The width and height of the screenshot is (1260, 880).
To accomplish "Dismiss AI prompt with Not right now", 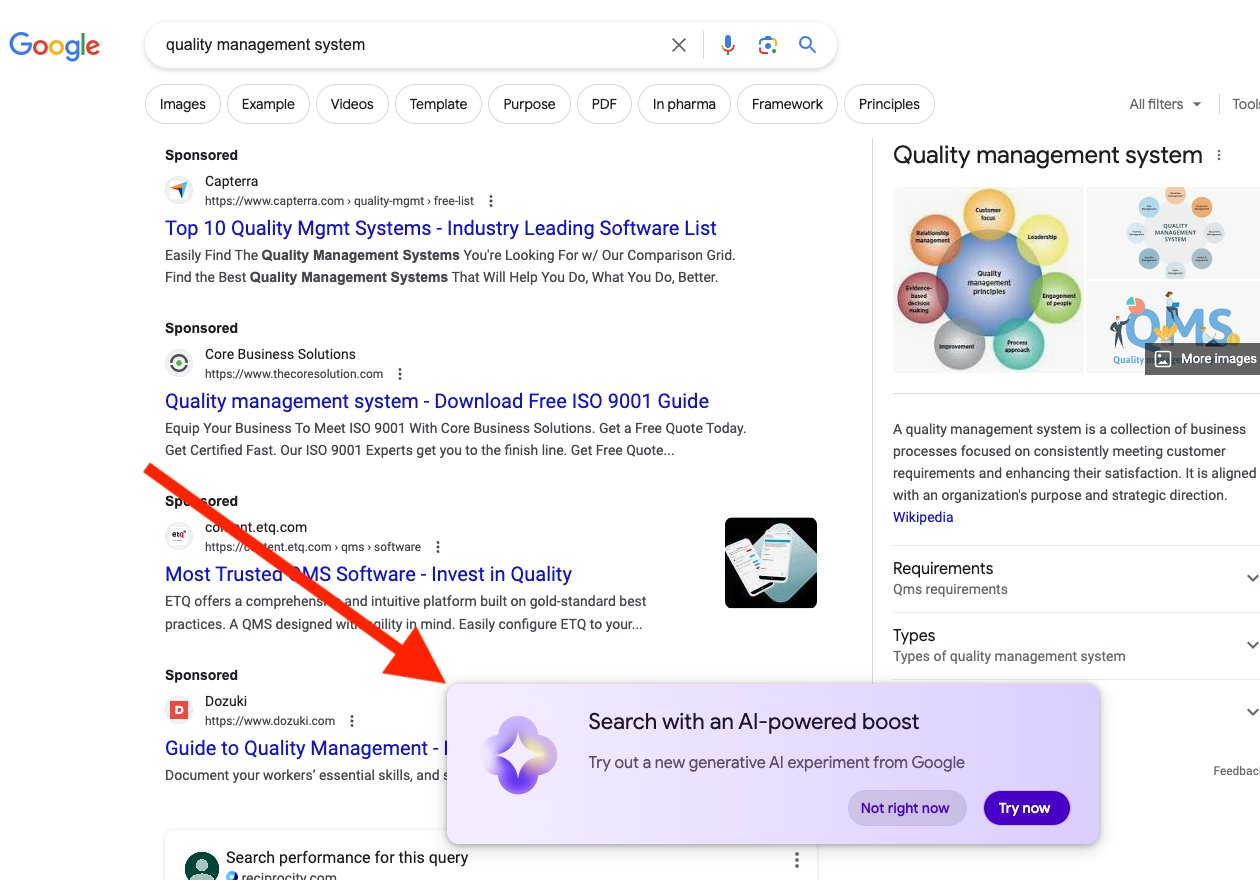I will coord(906,808).
